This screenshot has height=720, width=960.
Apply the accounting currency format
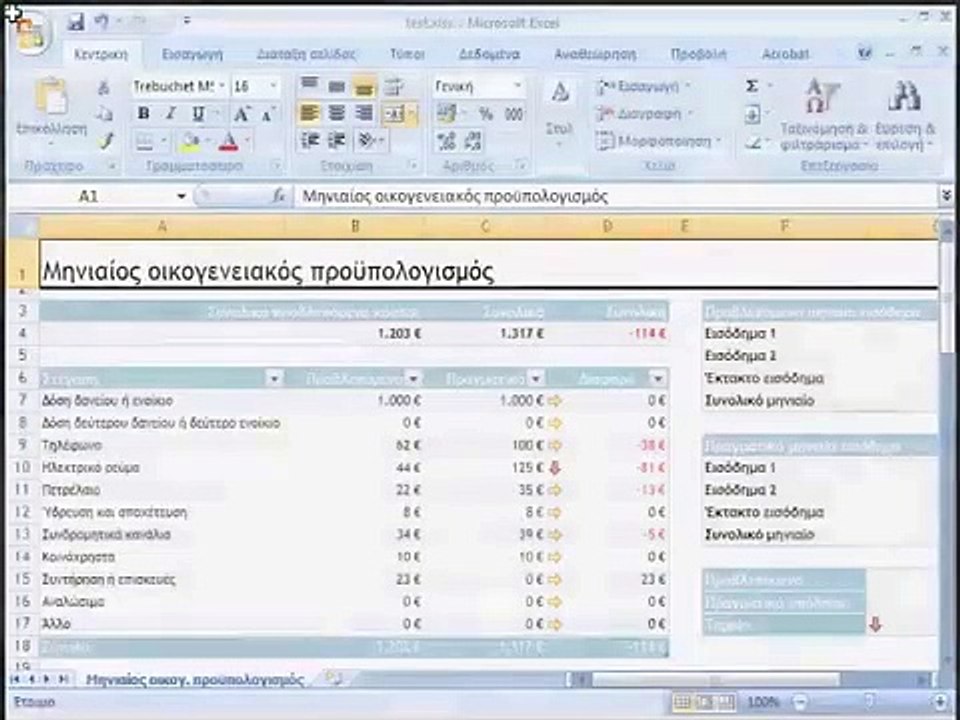448,113
